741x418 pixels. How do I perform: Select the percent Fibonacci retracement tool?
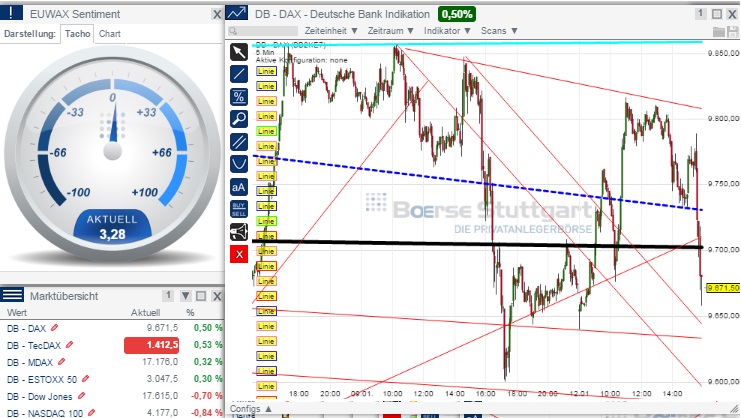coord(239,97)
